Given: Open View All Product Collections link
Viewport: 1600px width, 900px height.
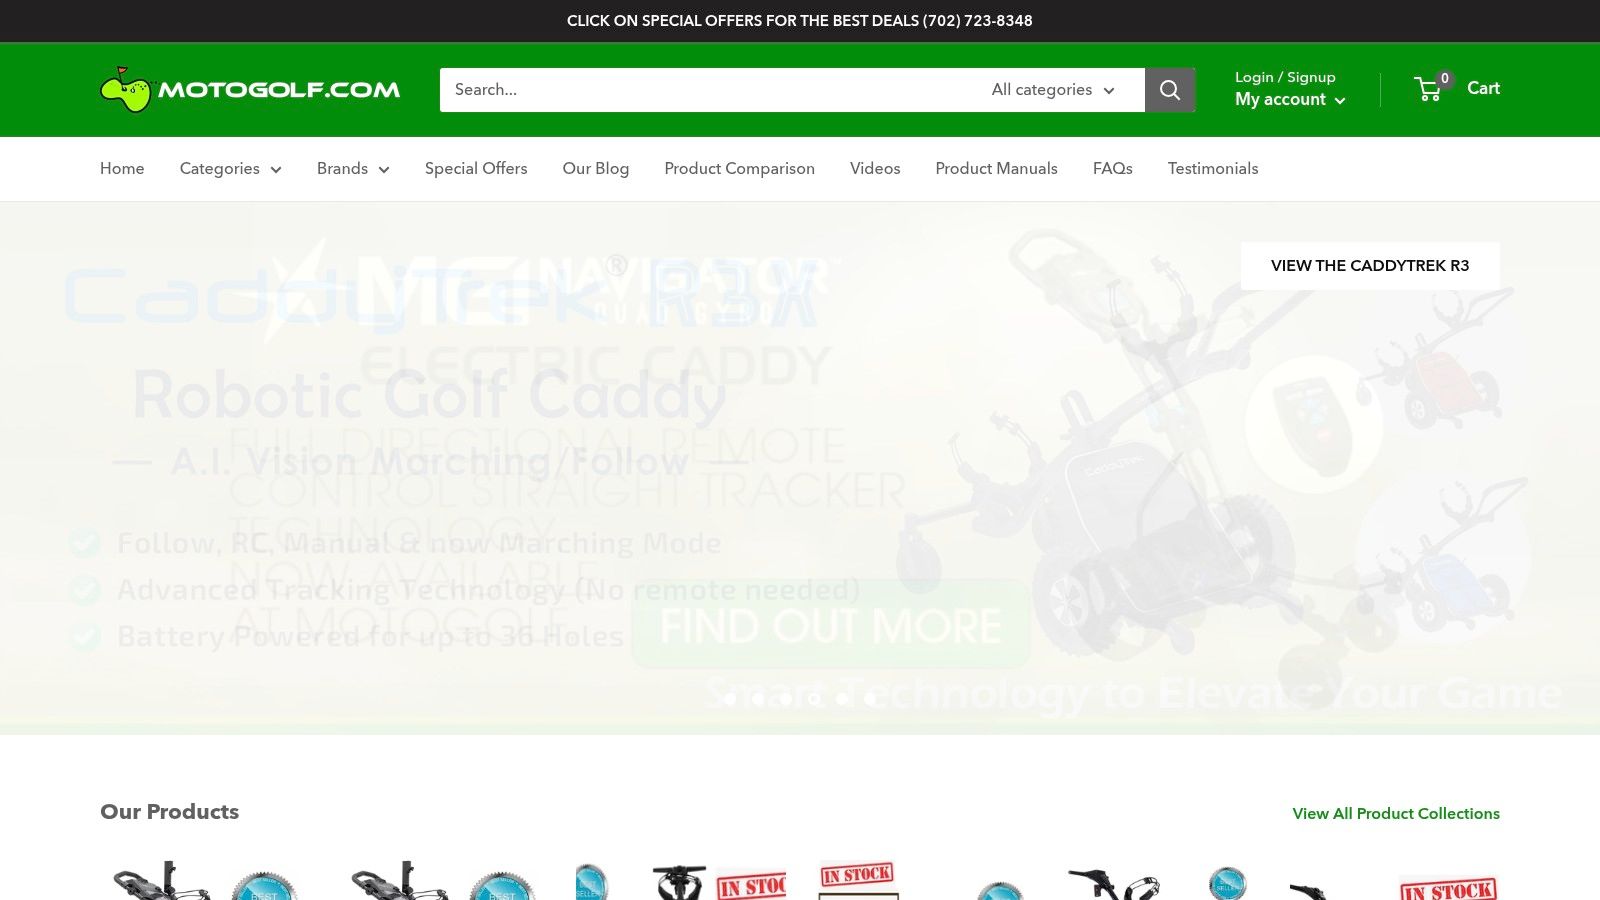Looking at the screenshot, I should [1396, 814].
